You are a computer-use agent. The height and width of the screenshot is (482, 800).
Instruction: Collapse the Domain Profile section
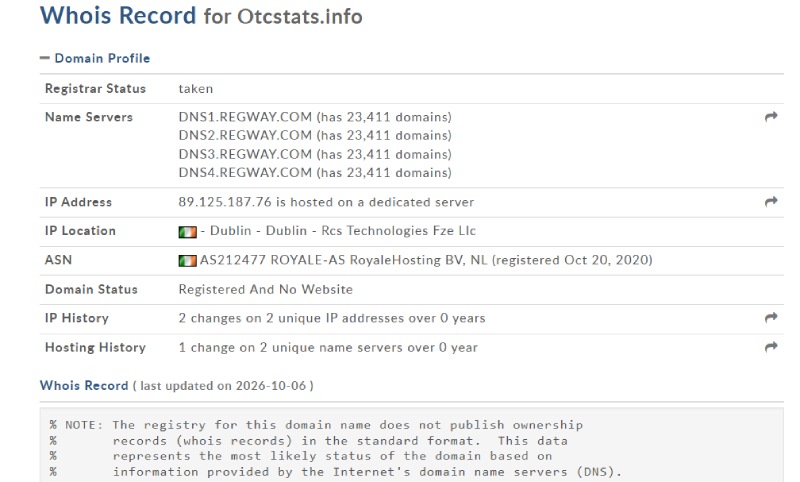95,58
